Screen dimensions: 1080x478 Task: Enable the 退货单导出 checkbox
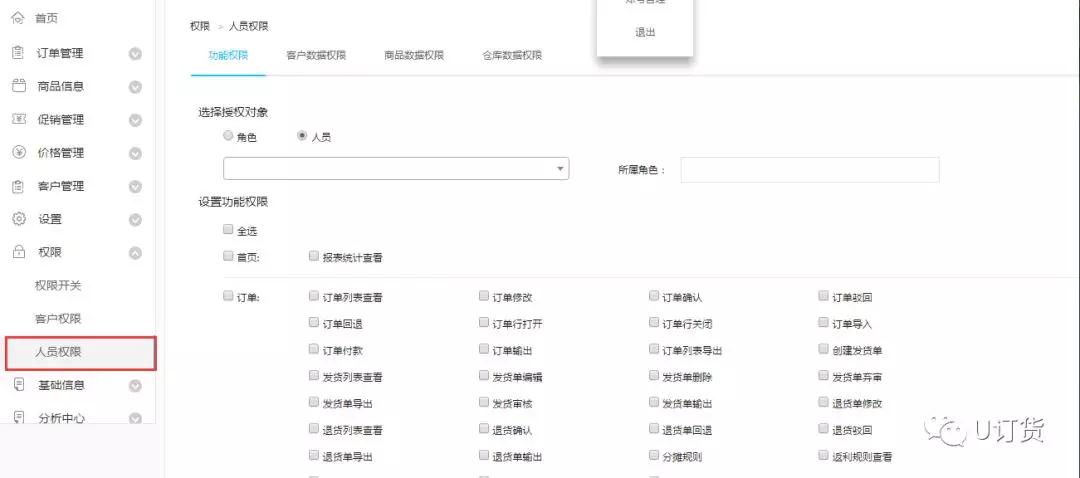pos(314,455)
